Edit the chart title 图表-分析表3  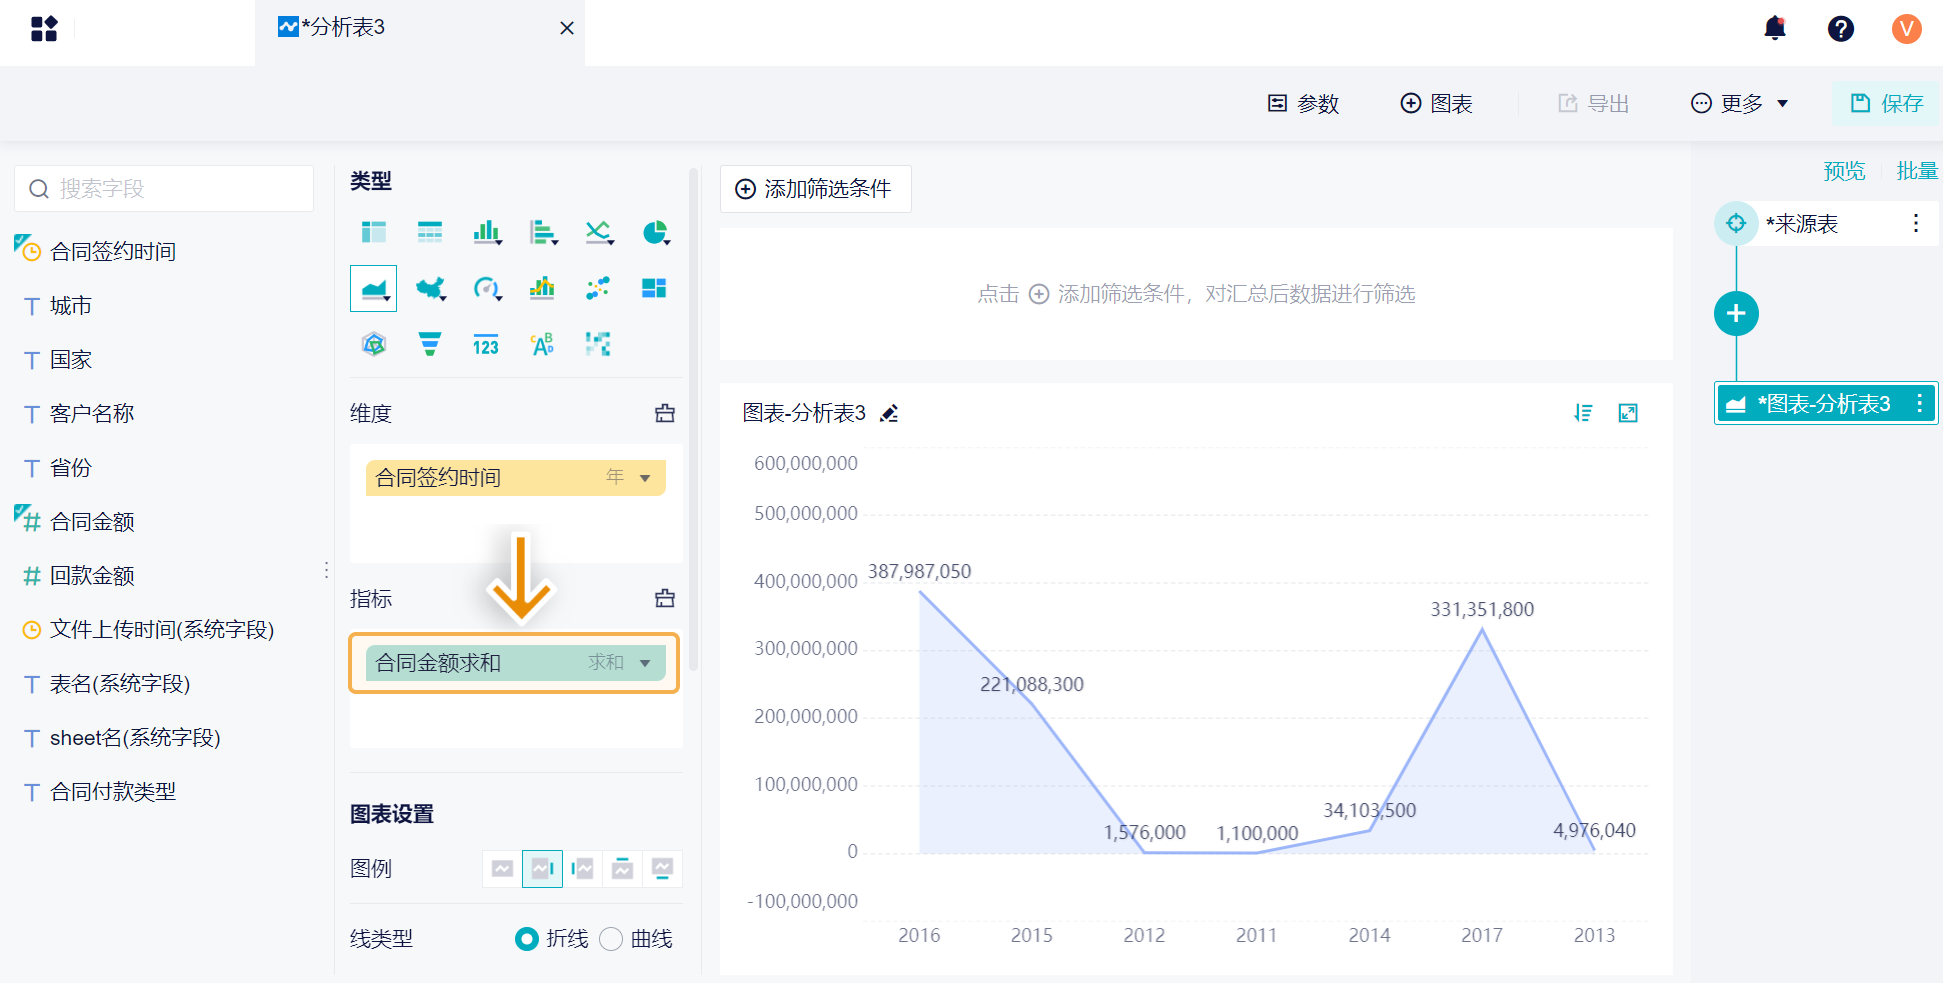coord(889,413)
